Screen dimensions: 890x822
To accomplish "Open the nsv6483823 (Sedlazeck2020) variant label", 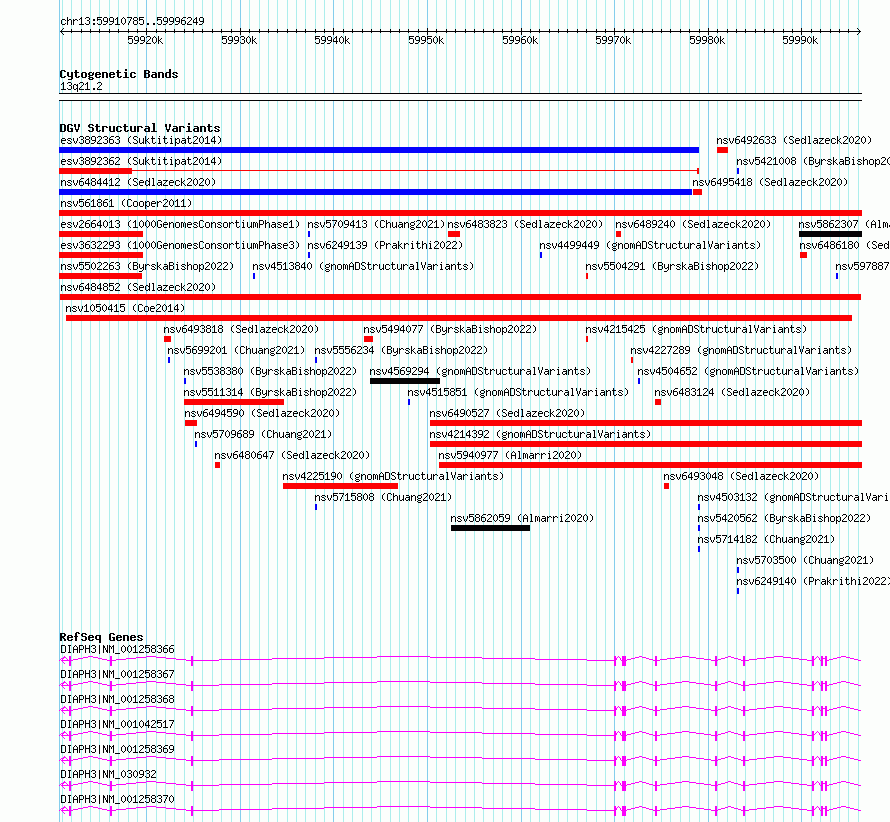I will click(x=525, y=224).
